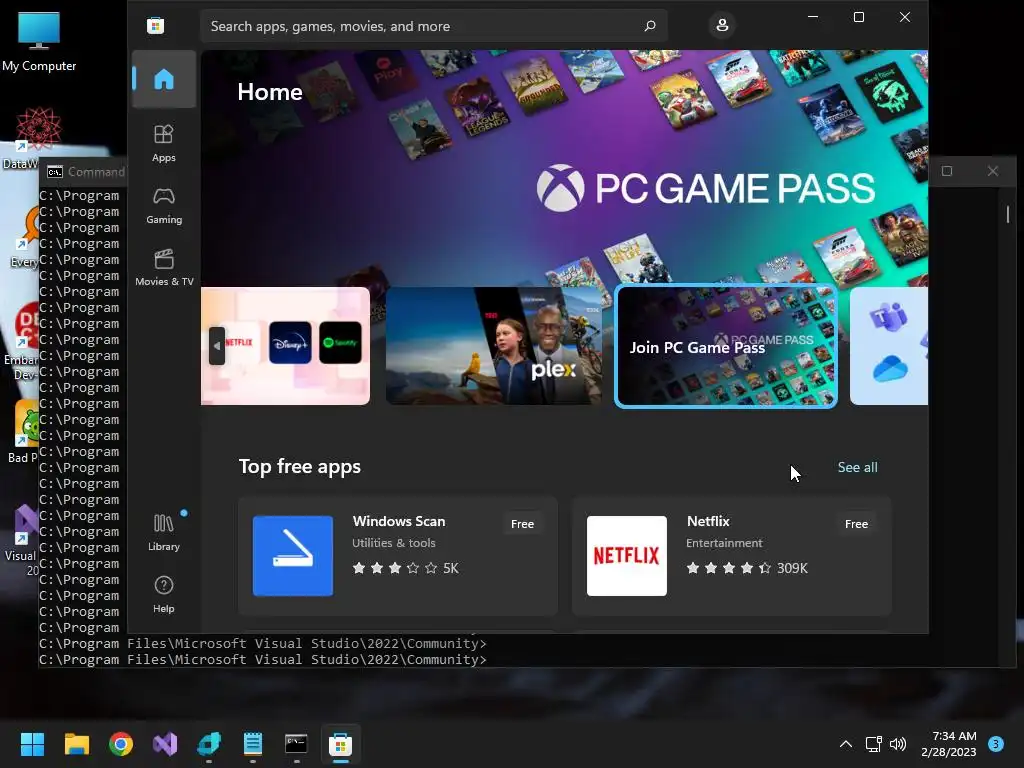Maximize the Command Prompt window
This screenshot has height=768, width=1024.
(x=947, y=171)
